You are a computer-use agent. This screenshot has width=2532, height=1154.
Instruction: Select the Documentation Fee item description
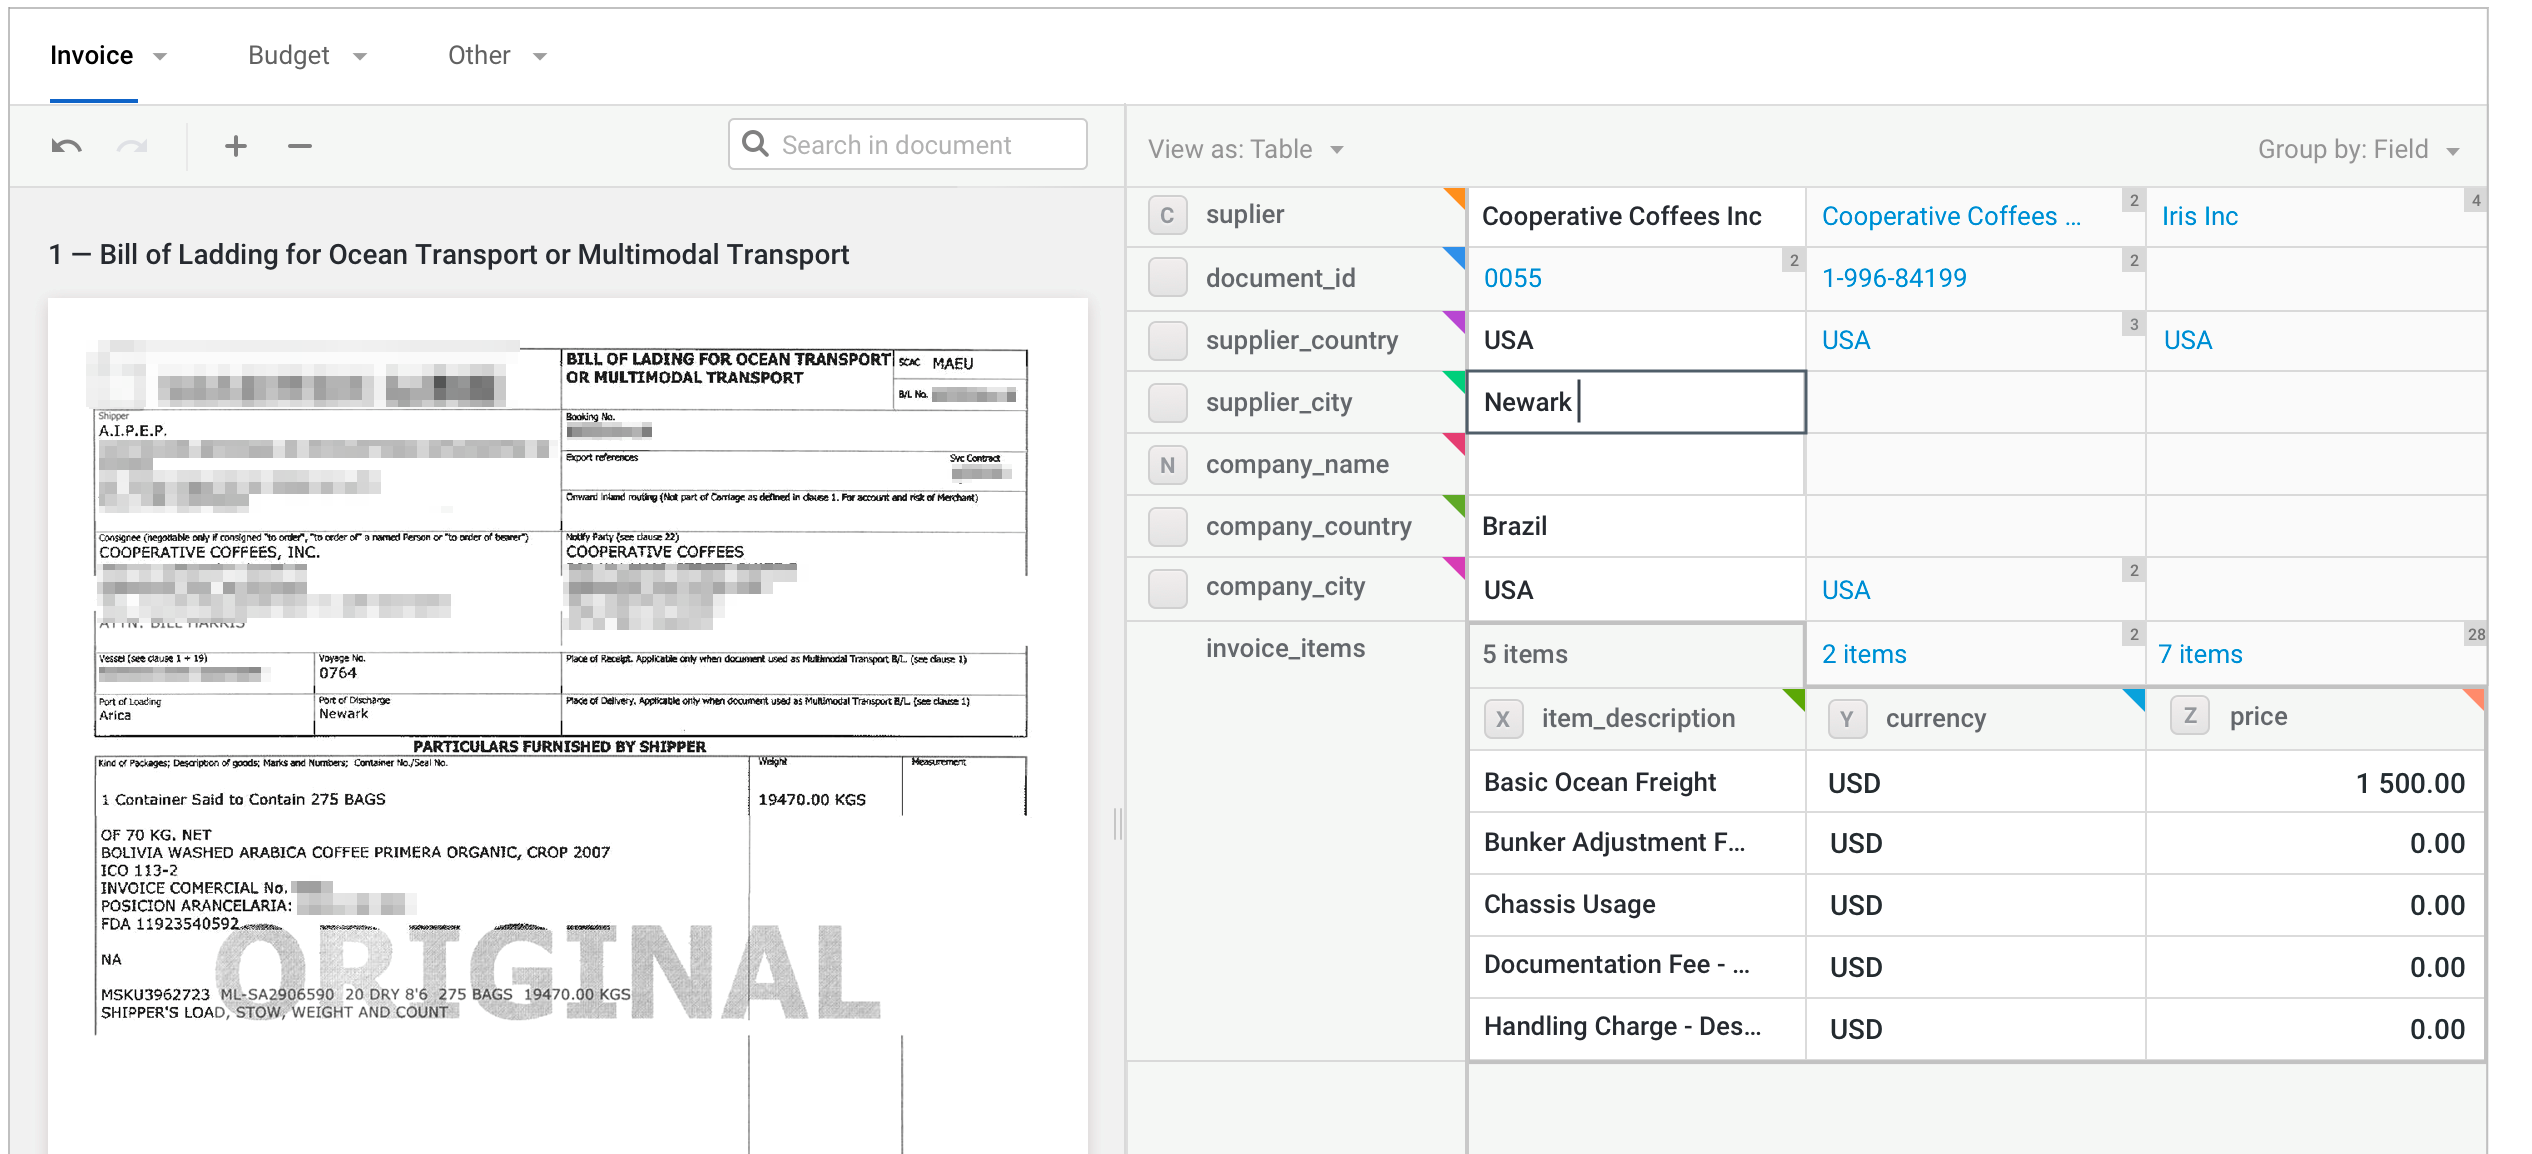[x=1636, y=966]
